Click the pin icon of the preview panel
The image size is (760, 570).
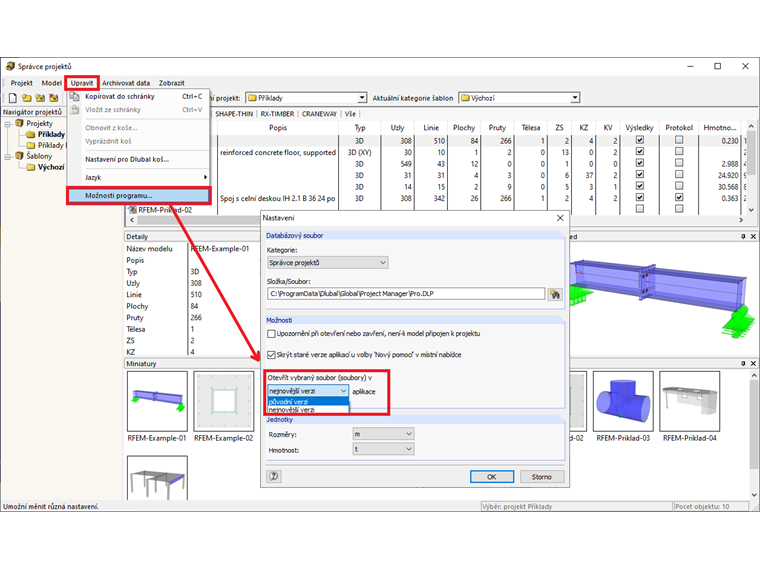[x=743, y=237]
